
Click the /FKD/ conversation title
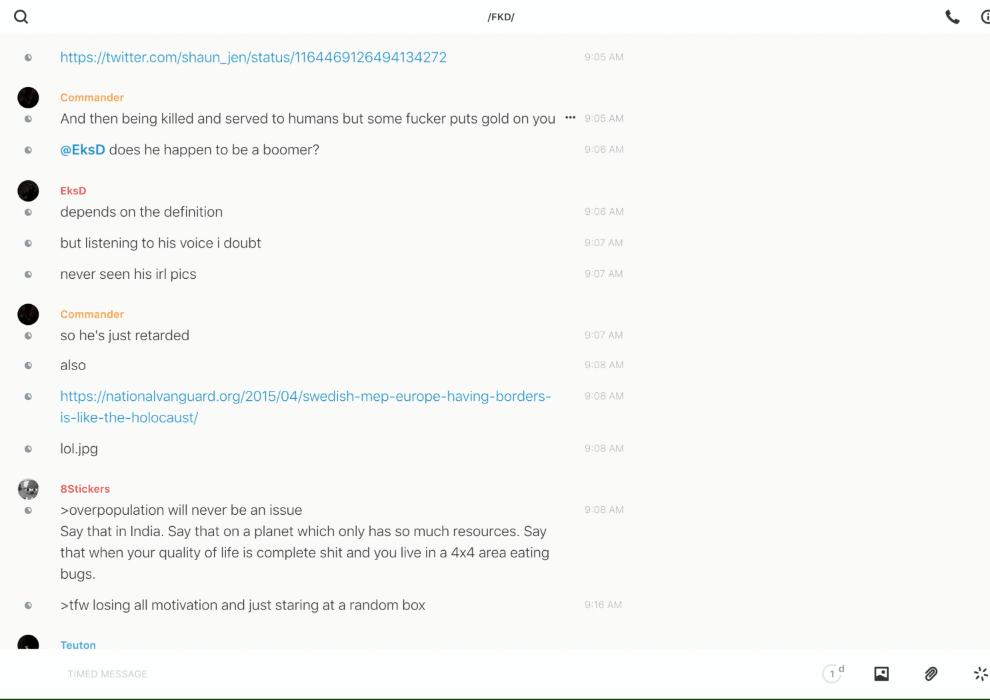point(500,17)
